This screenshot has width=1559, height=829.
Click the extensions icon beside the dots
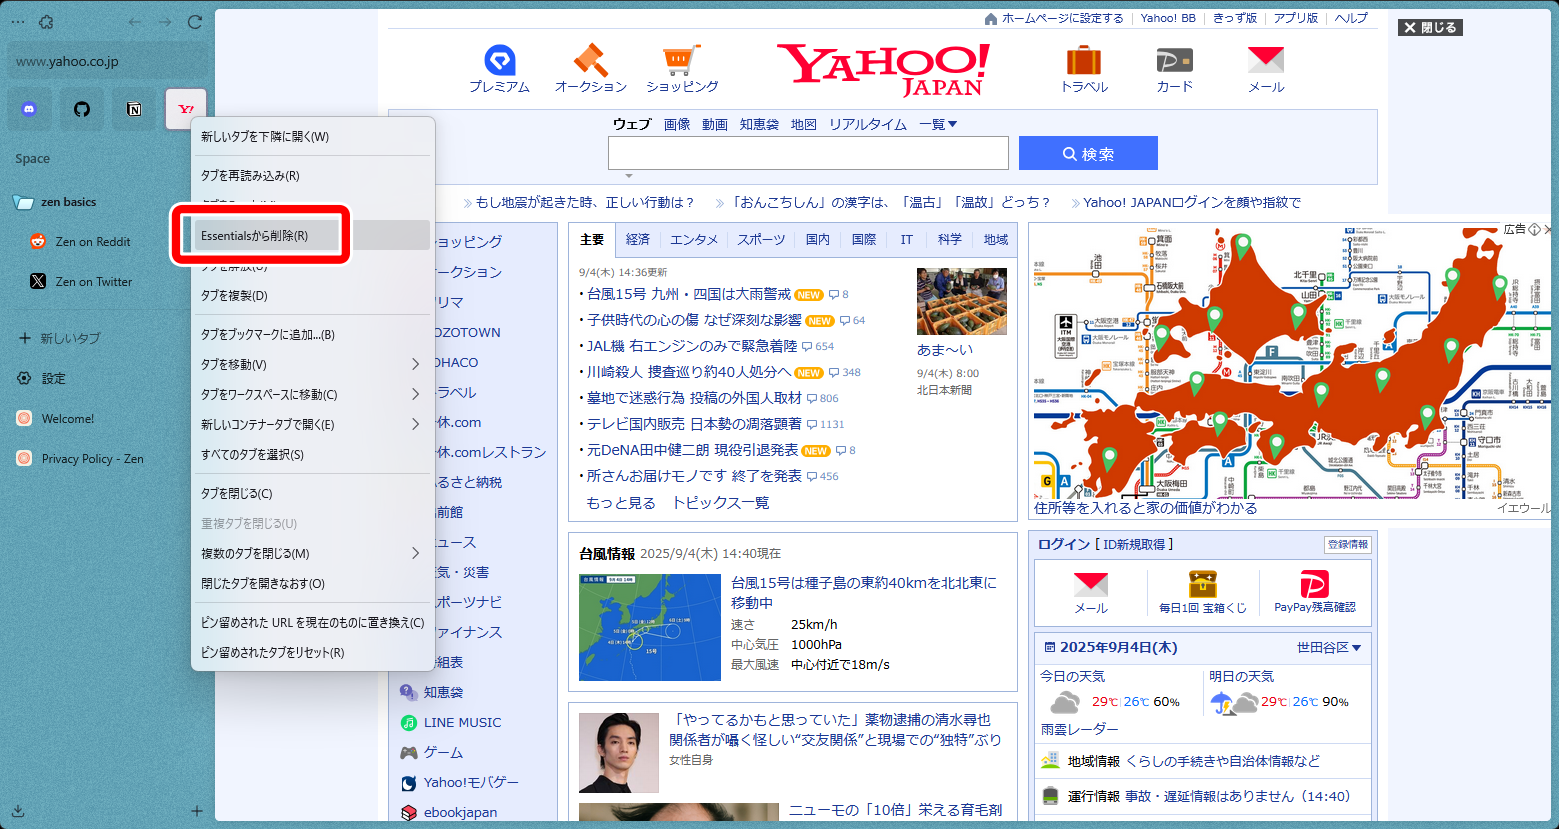[x=46, y=22]
